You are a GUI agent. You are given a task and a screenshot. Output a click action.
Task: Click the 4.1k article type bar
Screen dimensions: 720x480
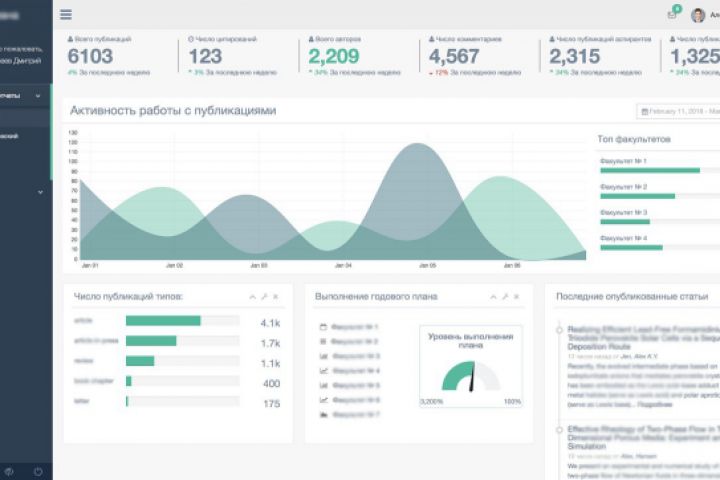click(x=183, y=321)
